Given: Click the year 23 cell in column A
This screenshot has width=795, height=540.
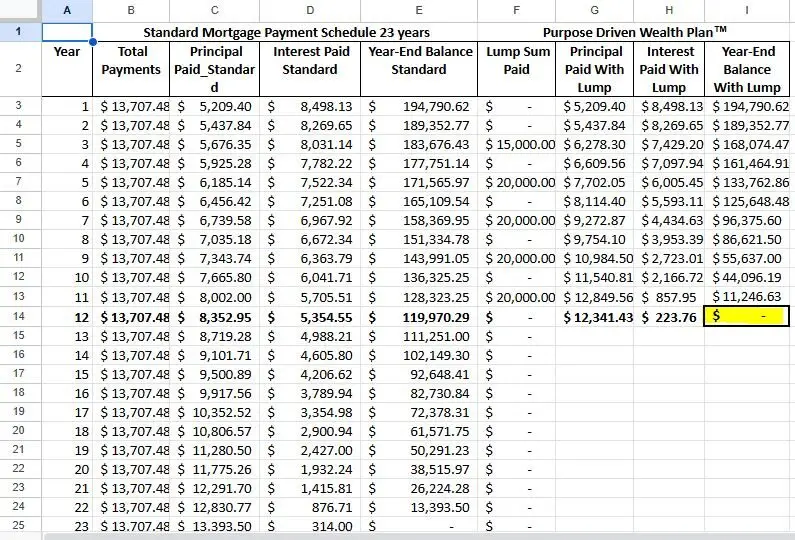Looking at the screenshot, I should click(67, 526).
